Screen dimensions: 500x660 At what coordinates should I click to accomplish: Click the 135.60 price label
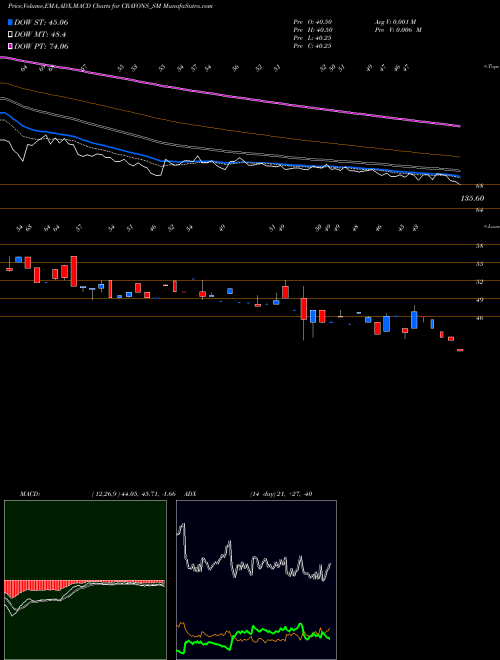click(472, 198)
